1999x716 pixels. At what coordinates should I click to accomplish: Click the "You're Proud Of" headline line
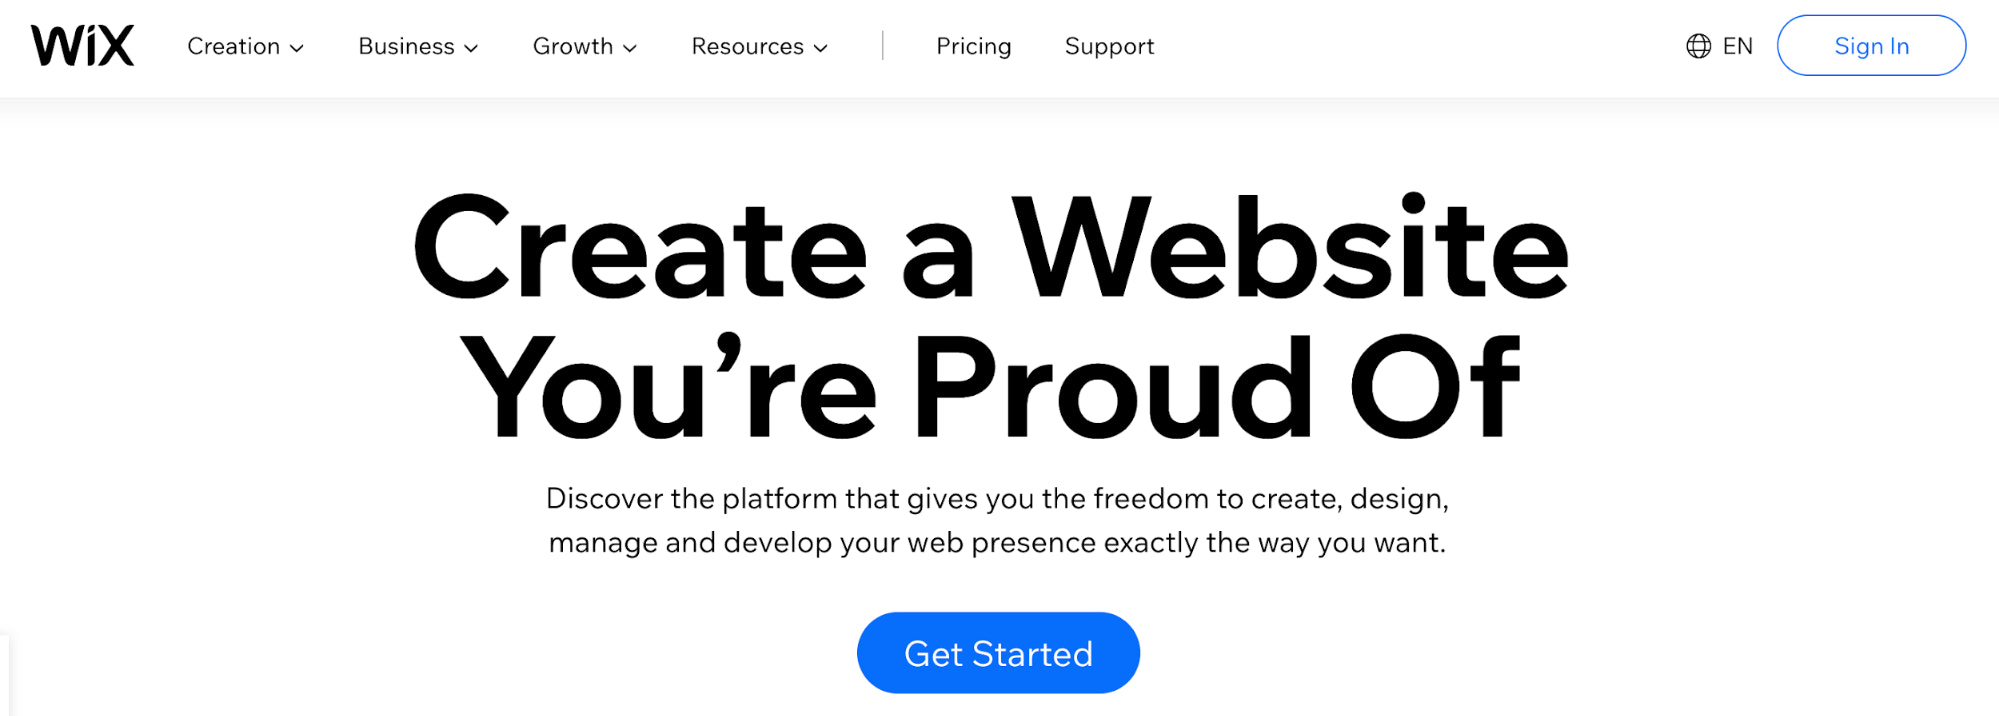pos(989,388)
